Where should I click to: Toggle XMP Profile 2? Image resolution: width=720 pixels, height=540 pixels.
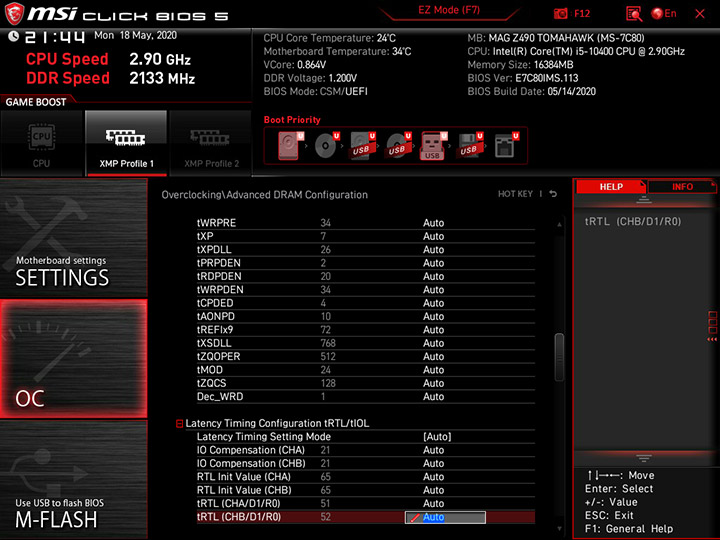coord(211,143)
